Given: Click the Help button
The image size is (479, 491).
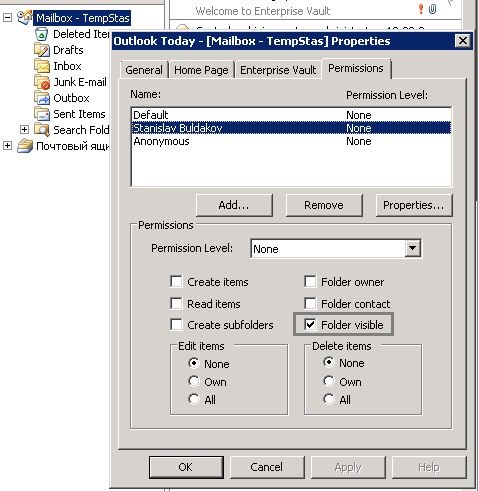Looking at the screenshot, I should (x=429, y=467).
